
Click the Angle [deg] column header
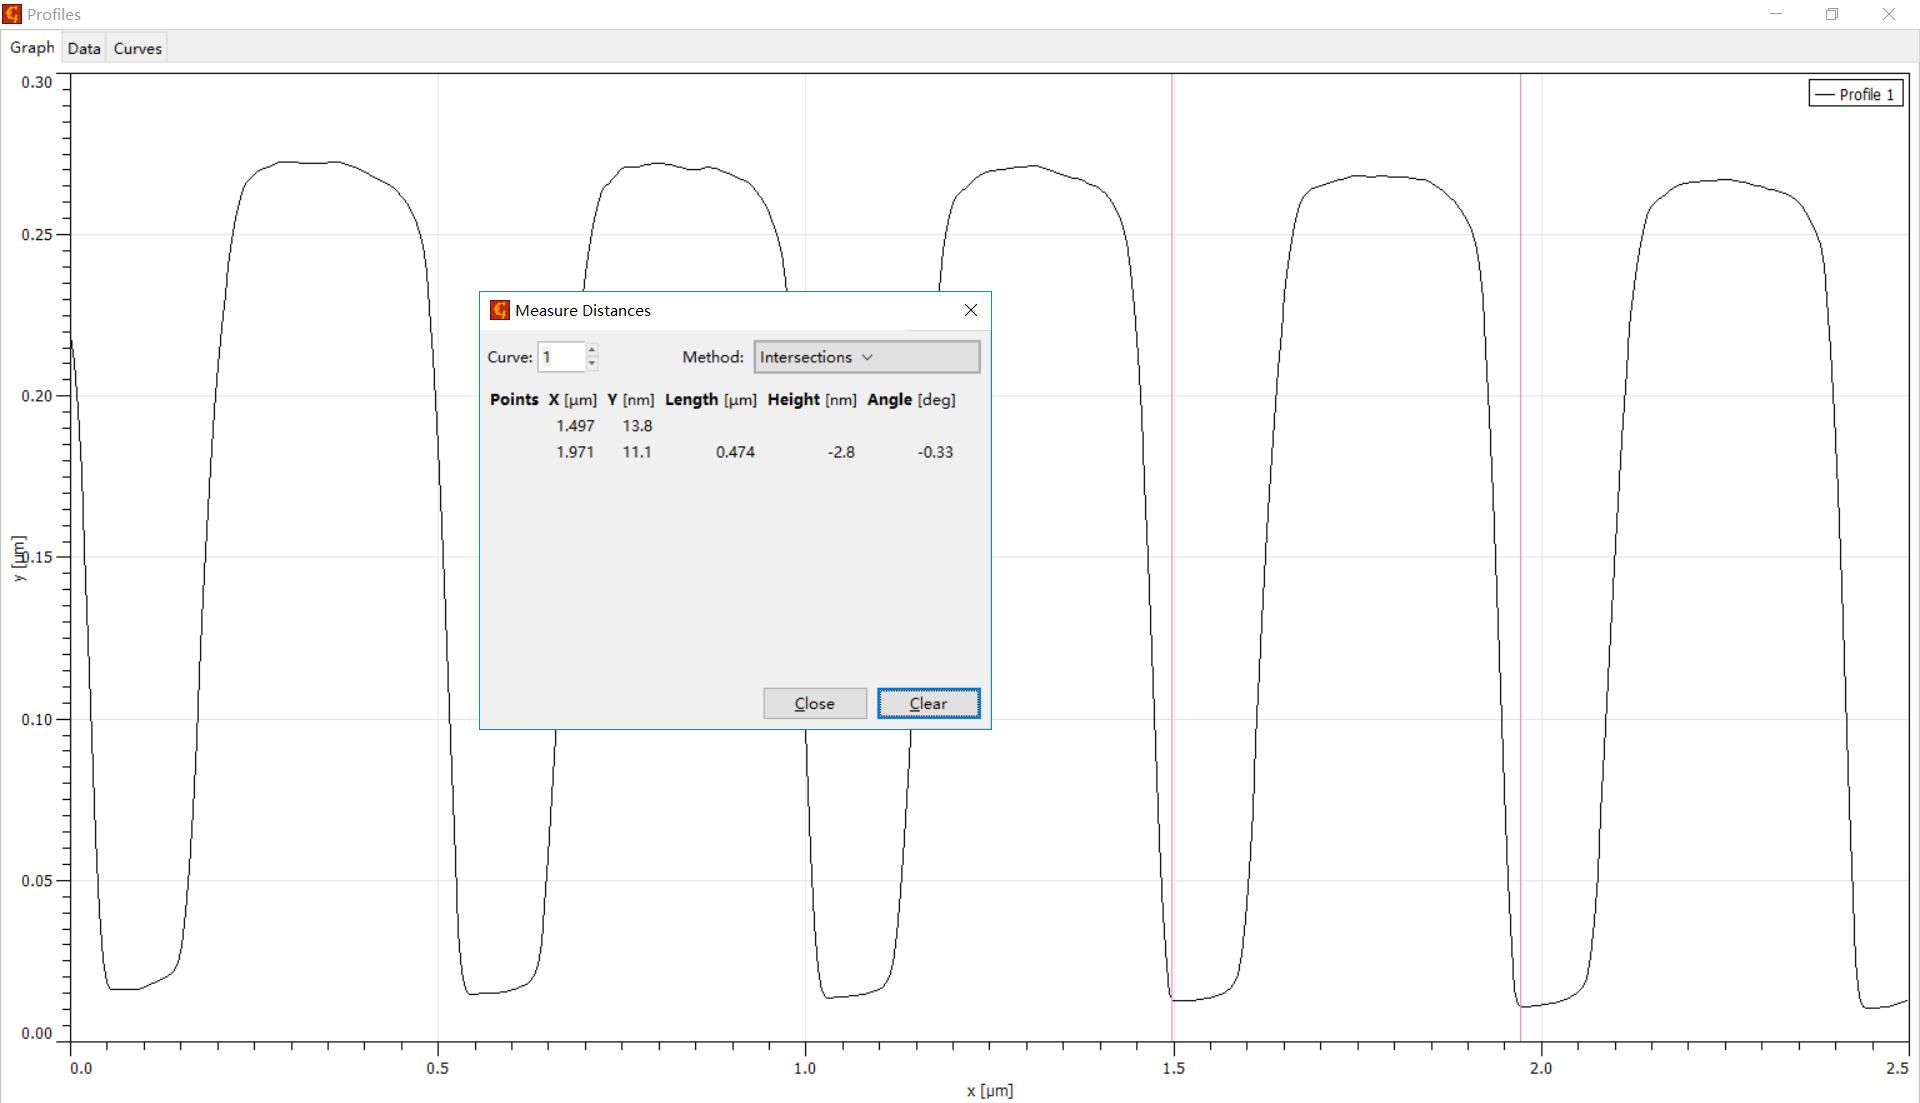click(911, 400)
